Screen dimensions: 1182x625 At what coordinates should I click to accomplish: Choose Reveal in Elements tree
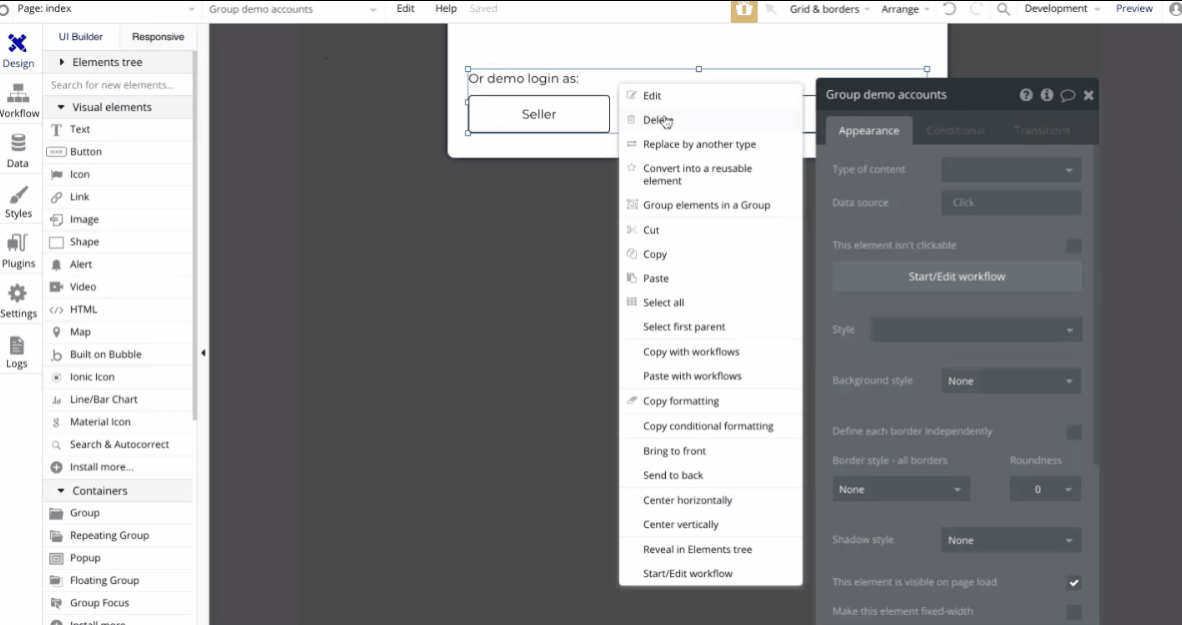coord(710,550)
